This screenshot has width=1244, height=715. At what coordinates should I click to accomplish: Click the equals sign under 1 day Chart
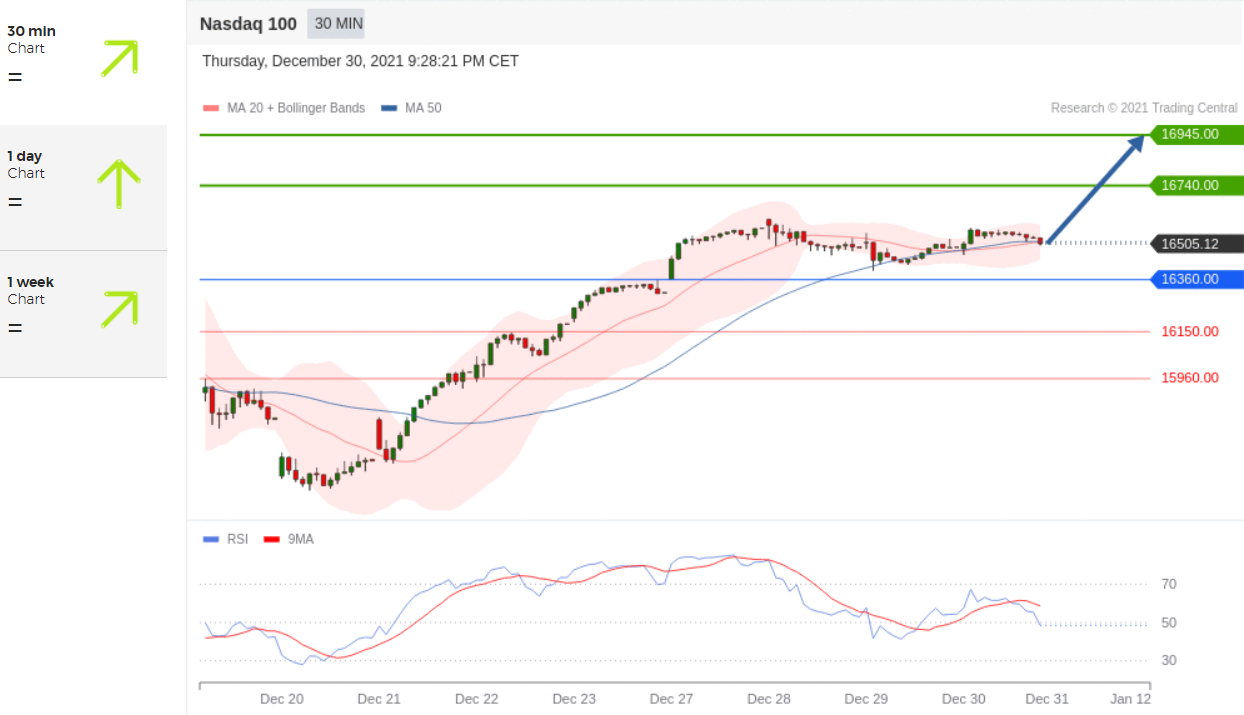click(x=15, y=202)
